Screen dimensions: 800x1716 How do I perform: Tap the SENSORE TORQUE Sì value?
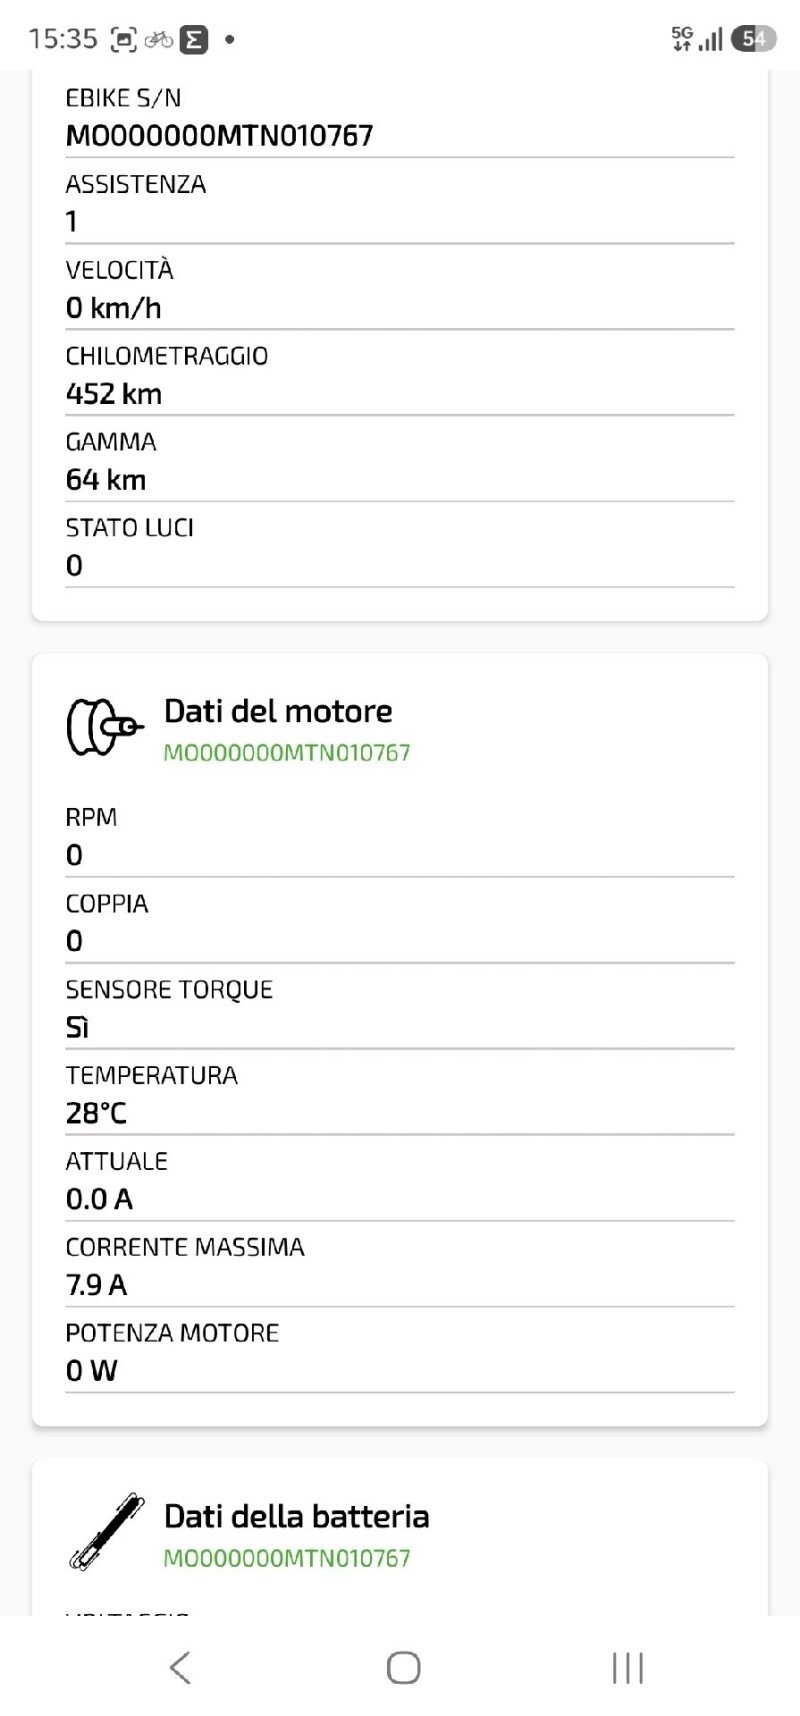(78, 1028)
